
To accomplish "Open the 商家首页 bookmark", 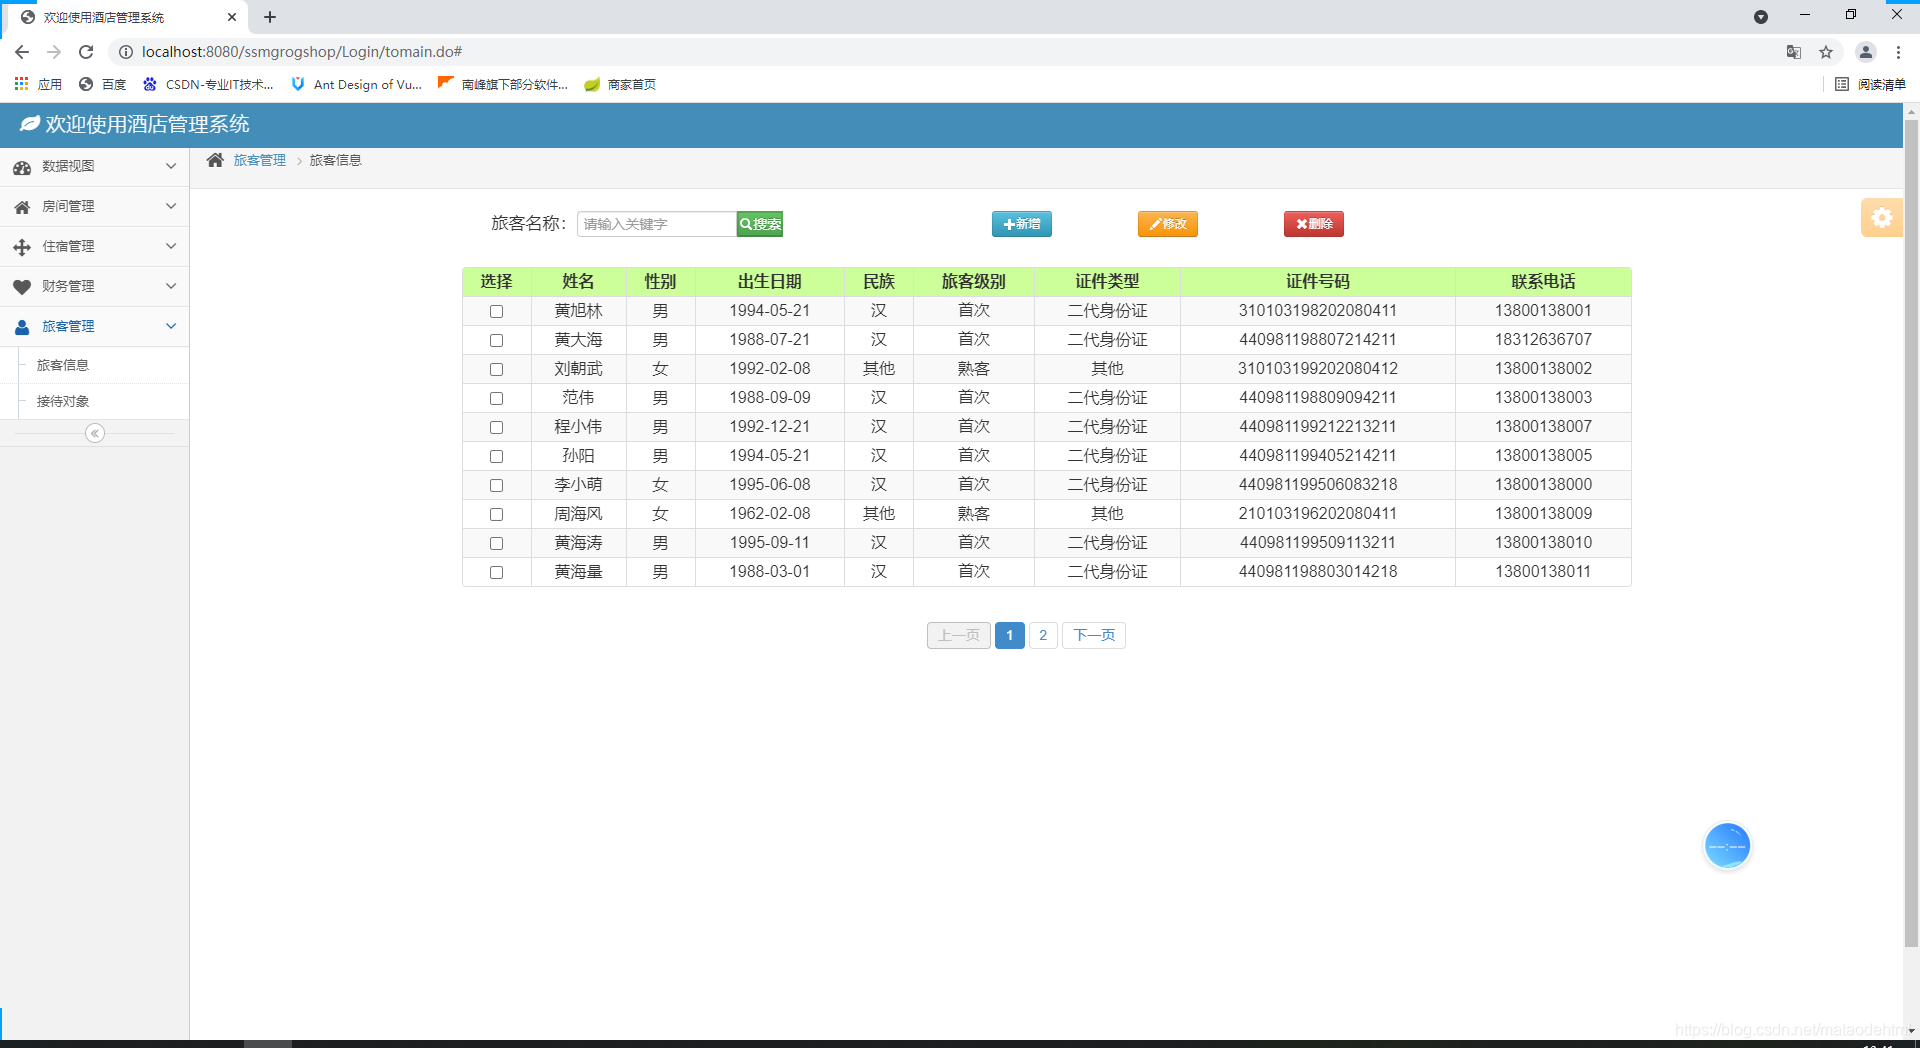I will (x=620, y=84).
